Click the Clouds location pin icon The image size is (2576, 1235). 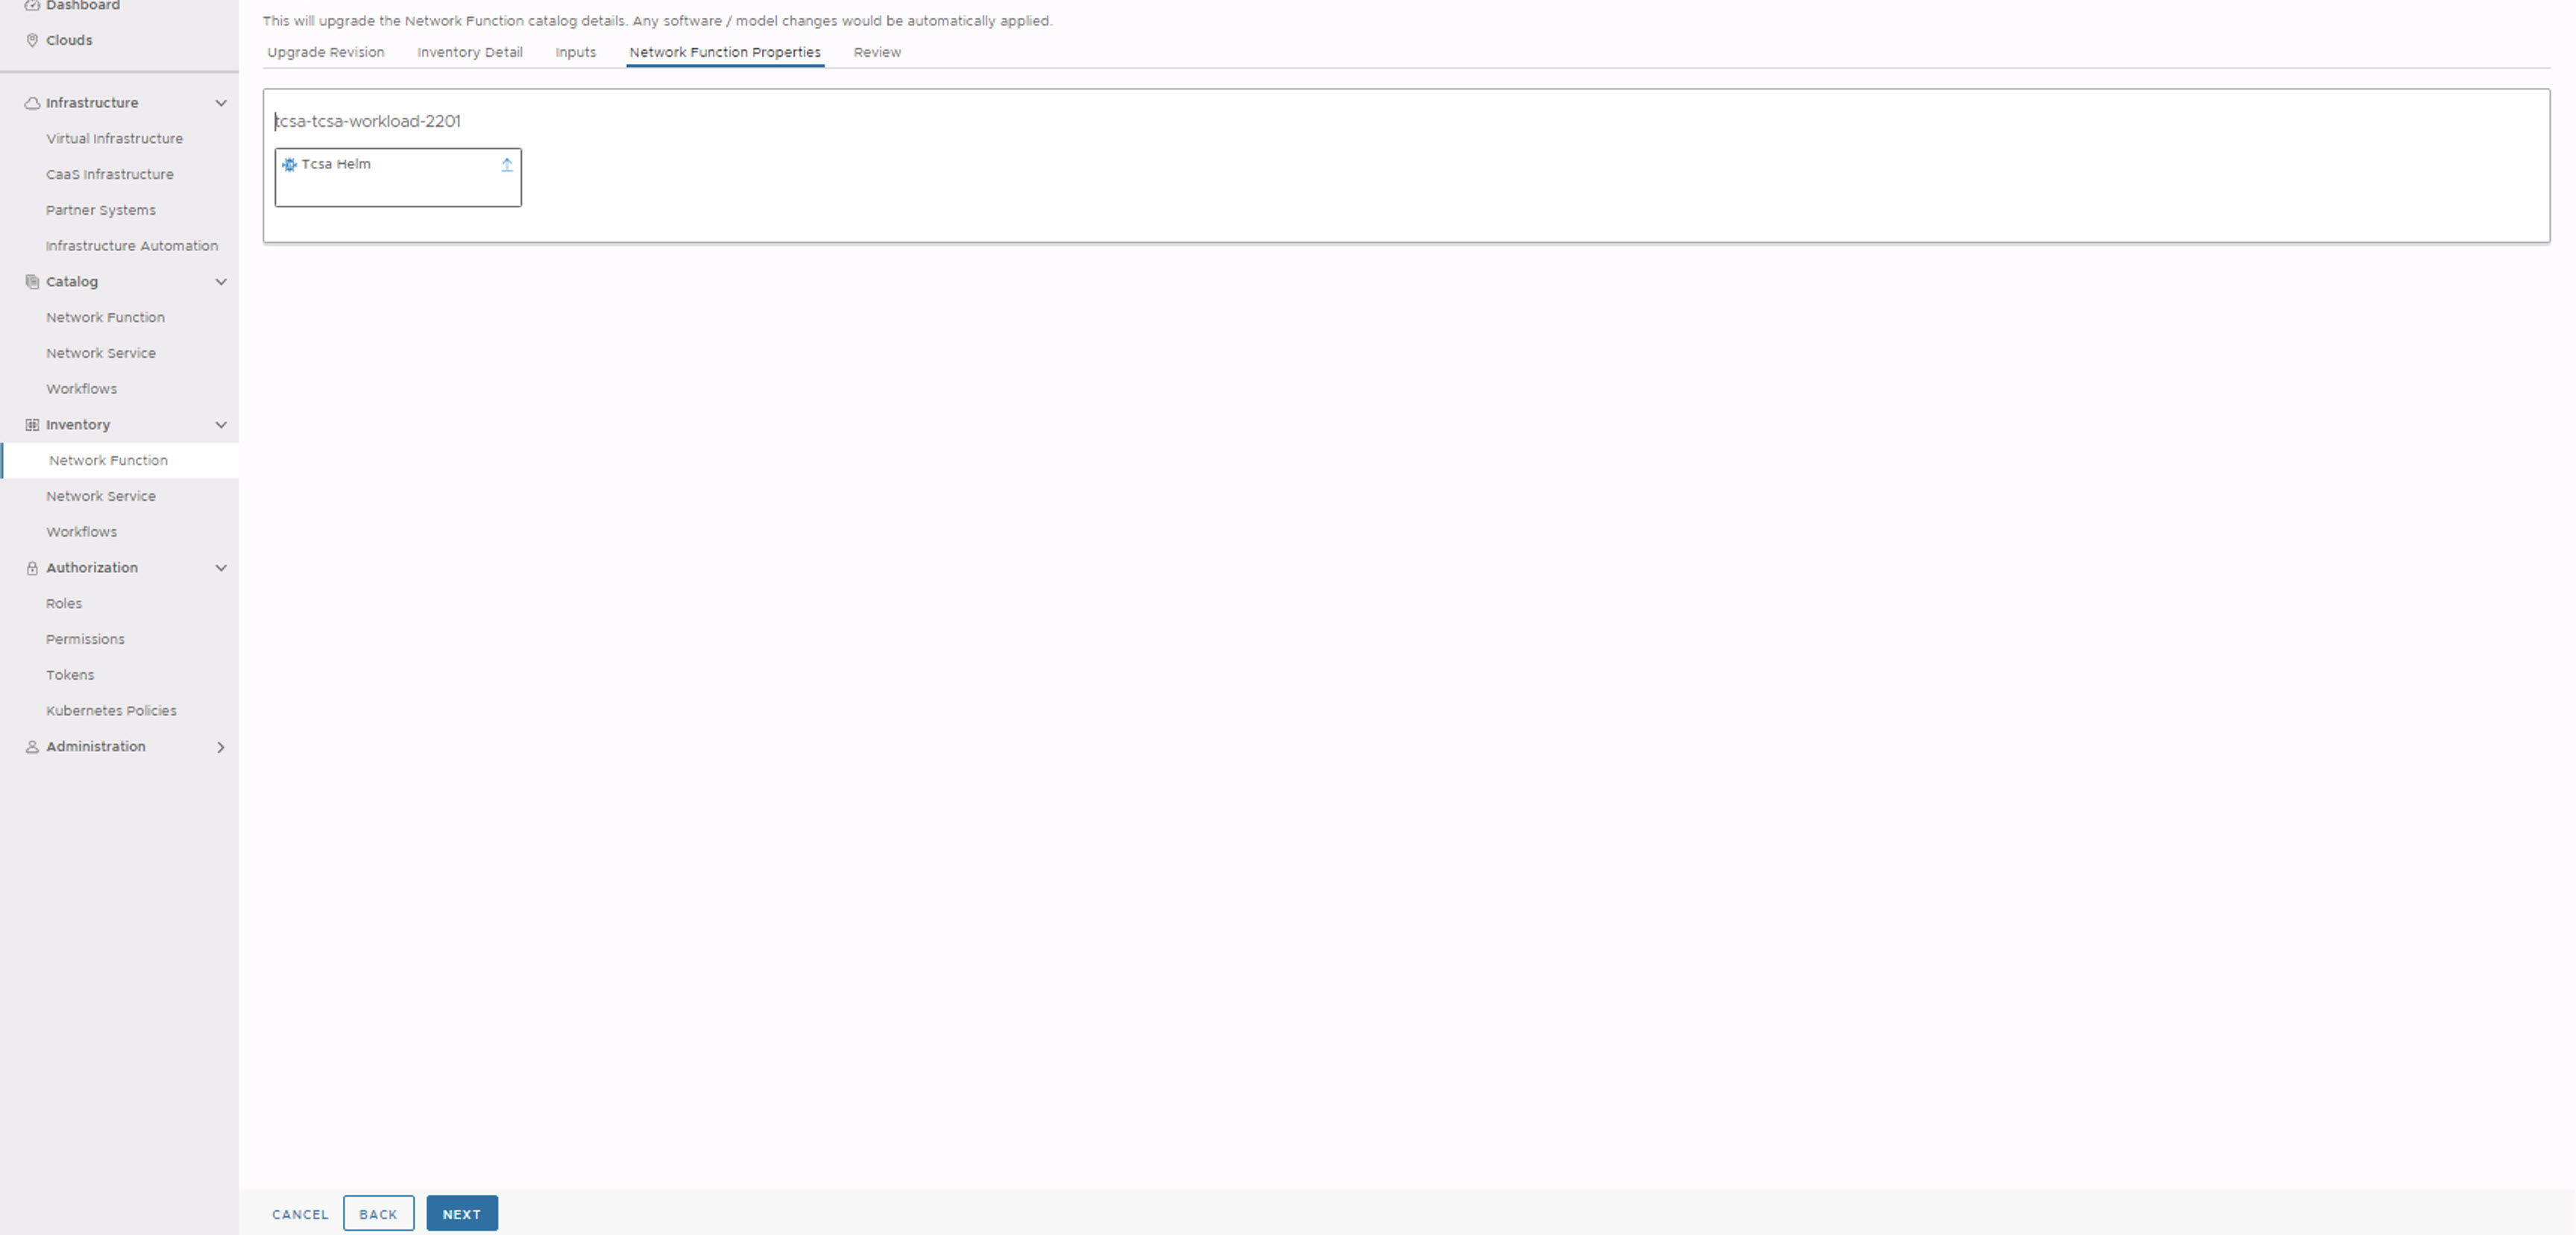click(x=32, y=40)
